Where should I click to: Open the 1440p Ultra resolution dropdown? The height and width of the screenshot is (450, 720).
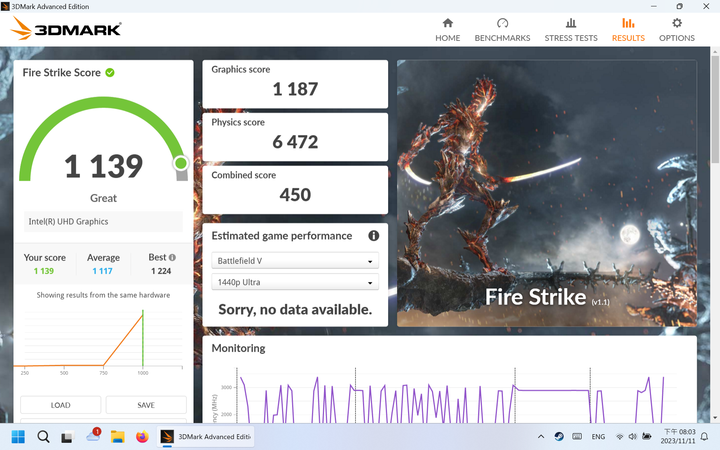tap(295, 282)
